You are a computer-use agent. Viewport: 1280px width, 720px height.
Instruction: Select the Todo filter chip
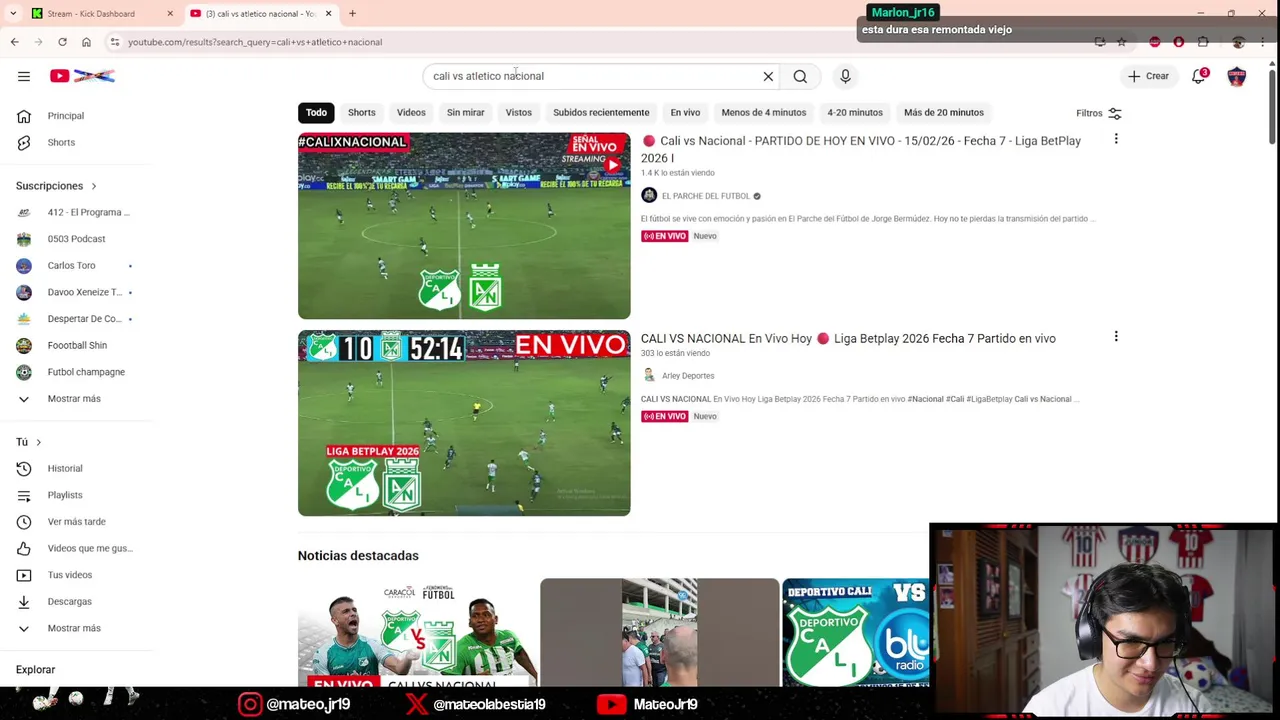(316, 112)
